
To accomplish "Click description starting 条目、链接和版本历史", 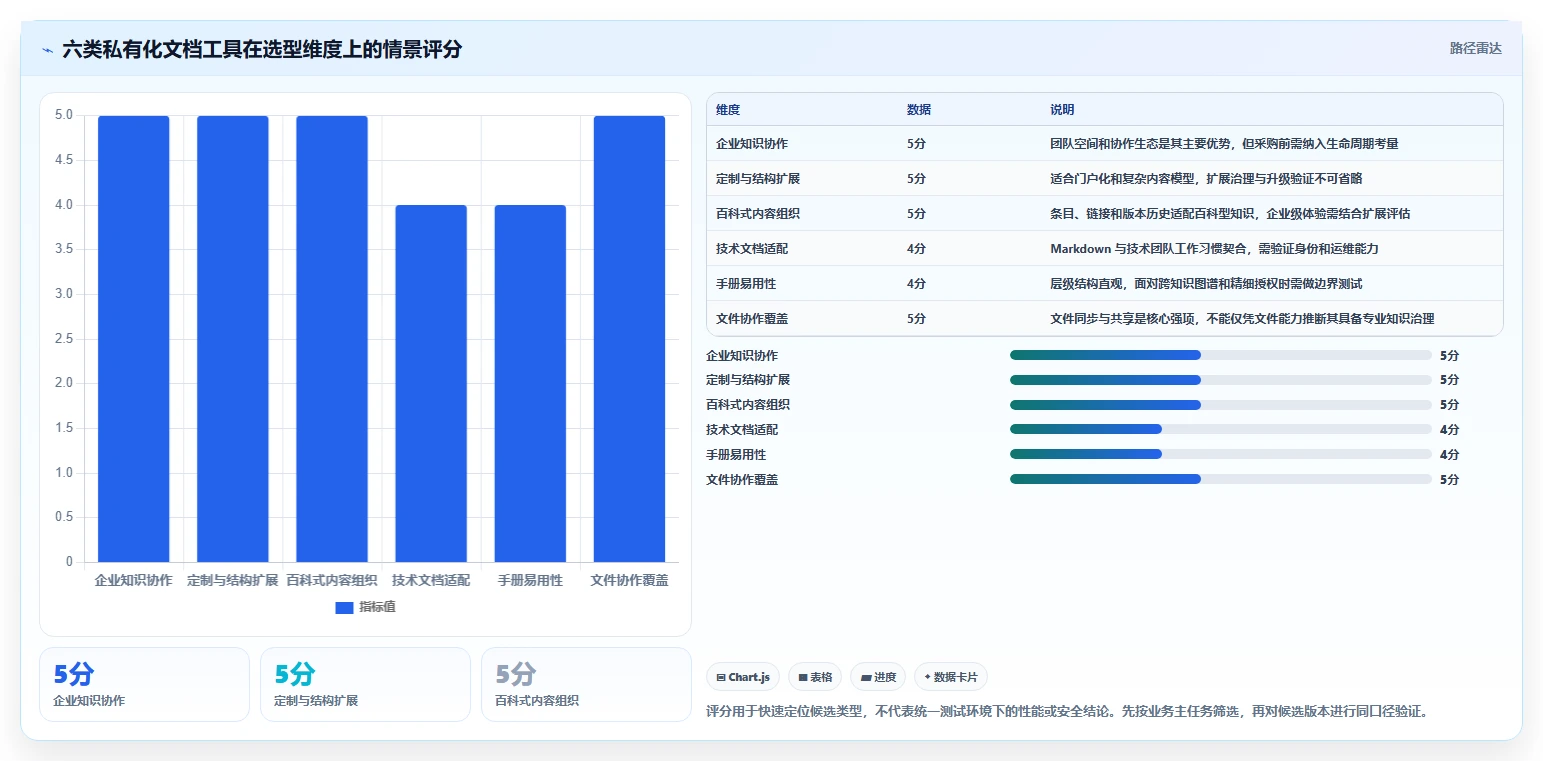I will 1230,214.
